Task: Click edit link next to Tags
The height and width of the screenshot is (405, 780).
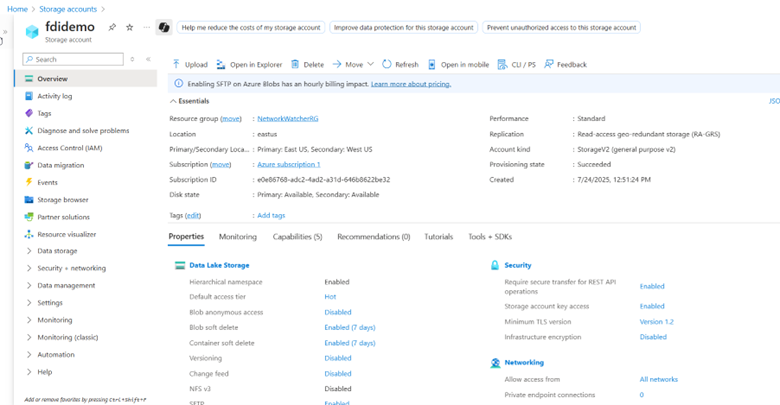Action: click(x=193, y=215)
